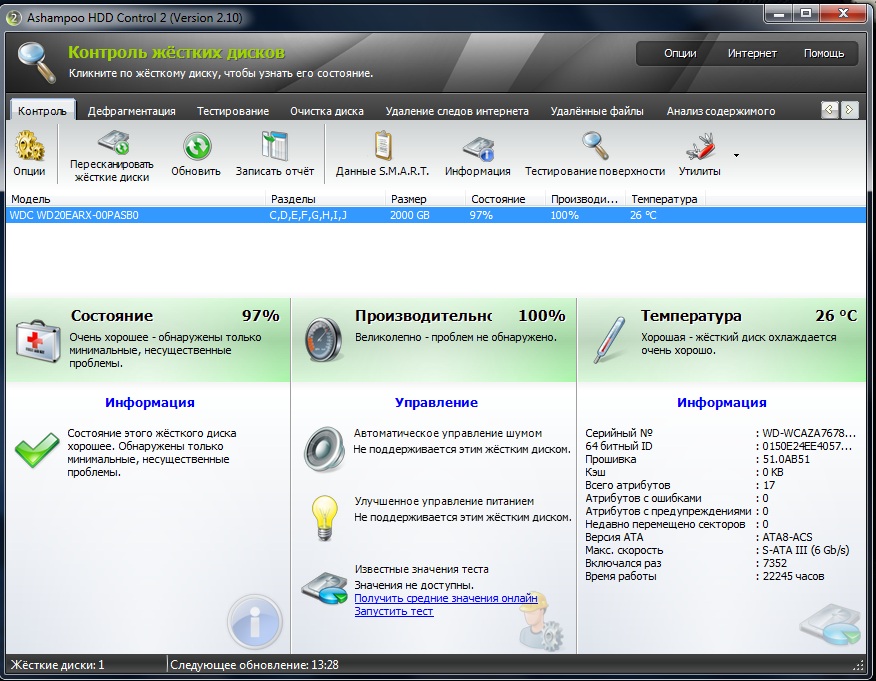Start Тестирование поверхности magnifier icon
The image size is (876, 681).
click(595, 147)
